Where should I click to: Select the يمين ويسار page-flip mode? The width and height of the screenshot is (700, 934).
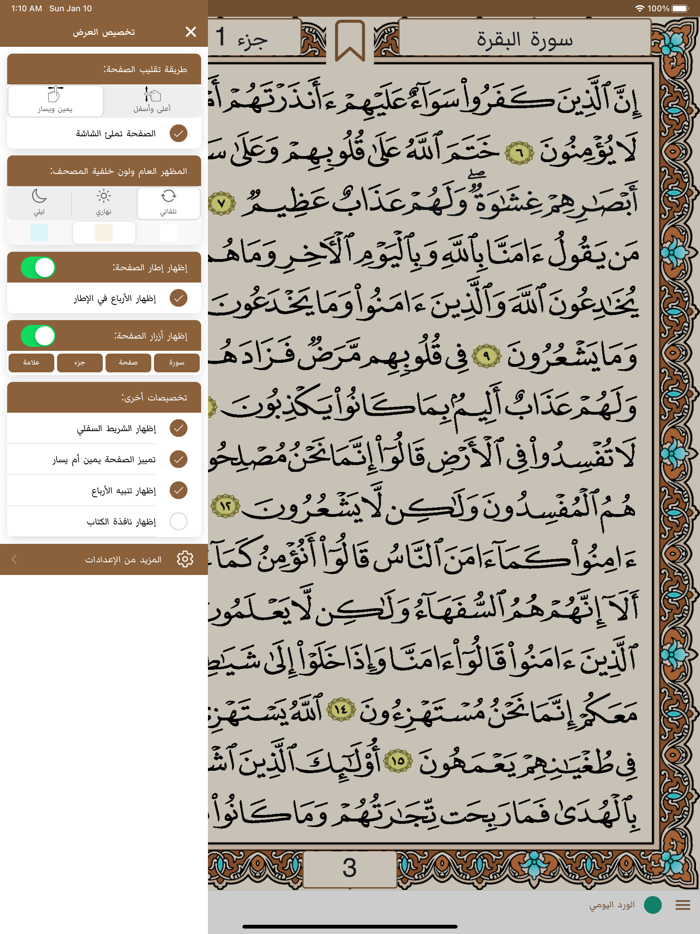click(55, 101)
